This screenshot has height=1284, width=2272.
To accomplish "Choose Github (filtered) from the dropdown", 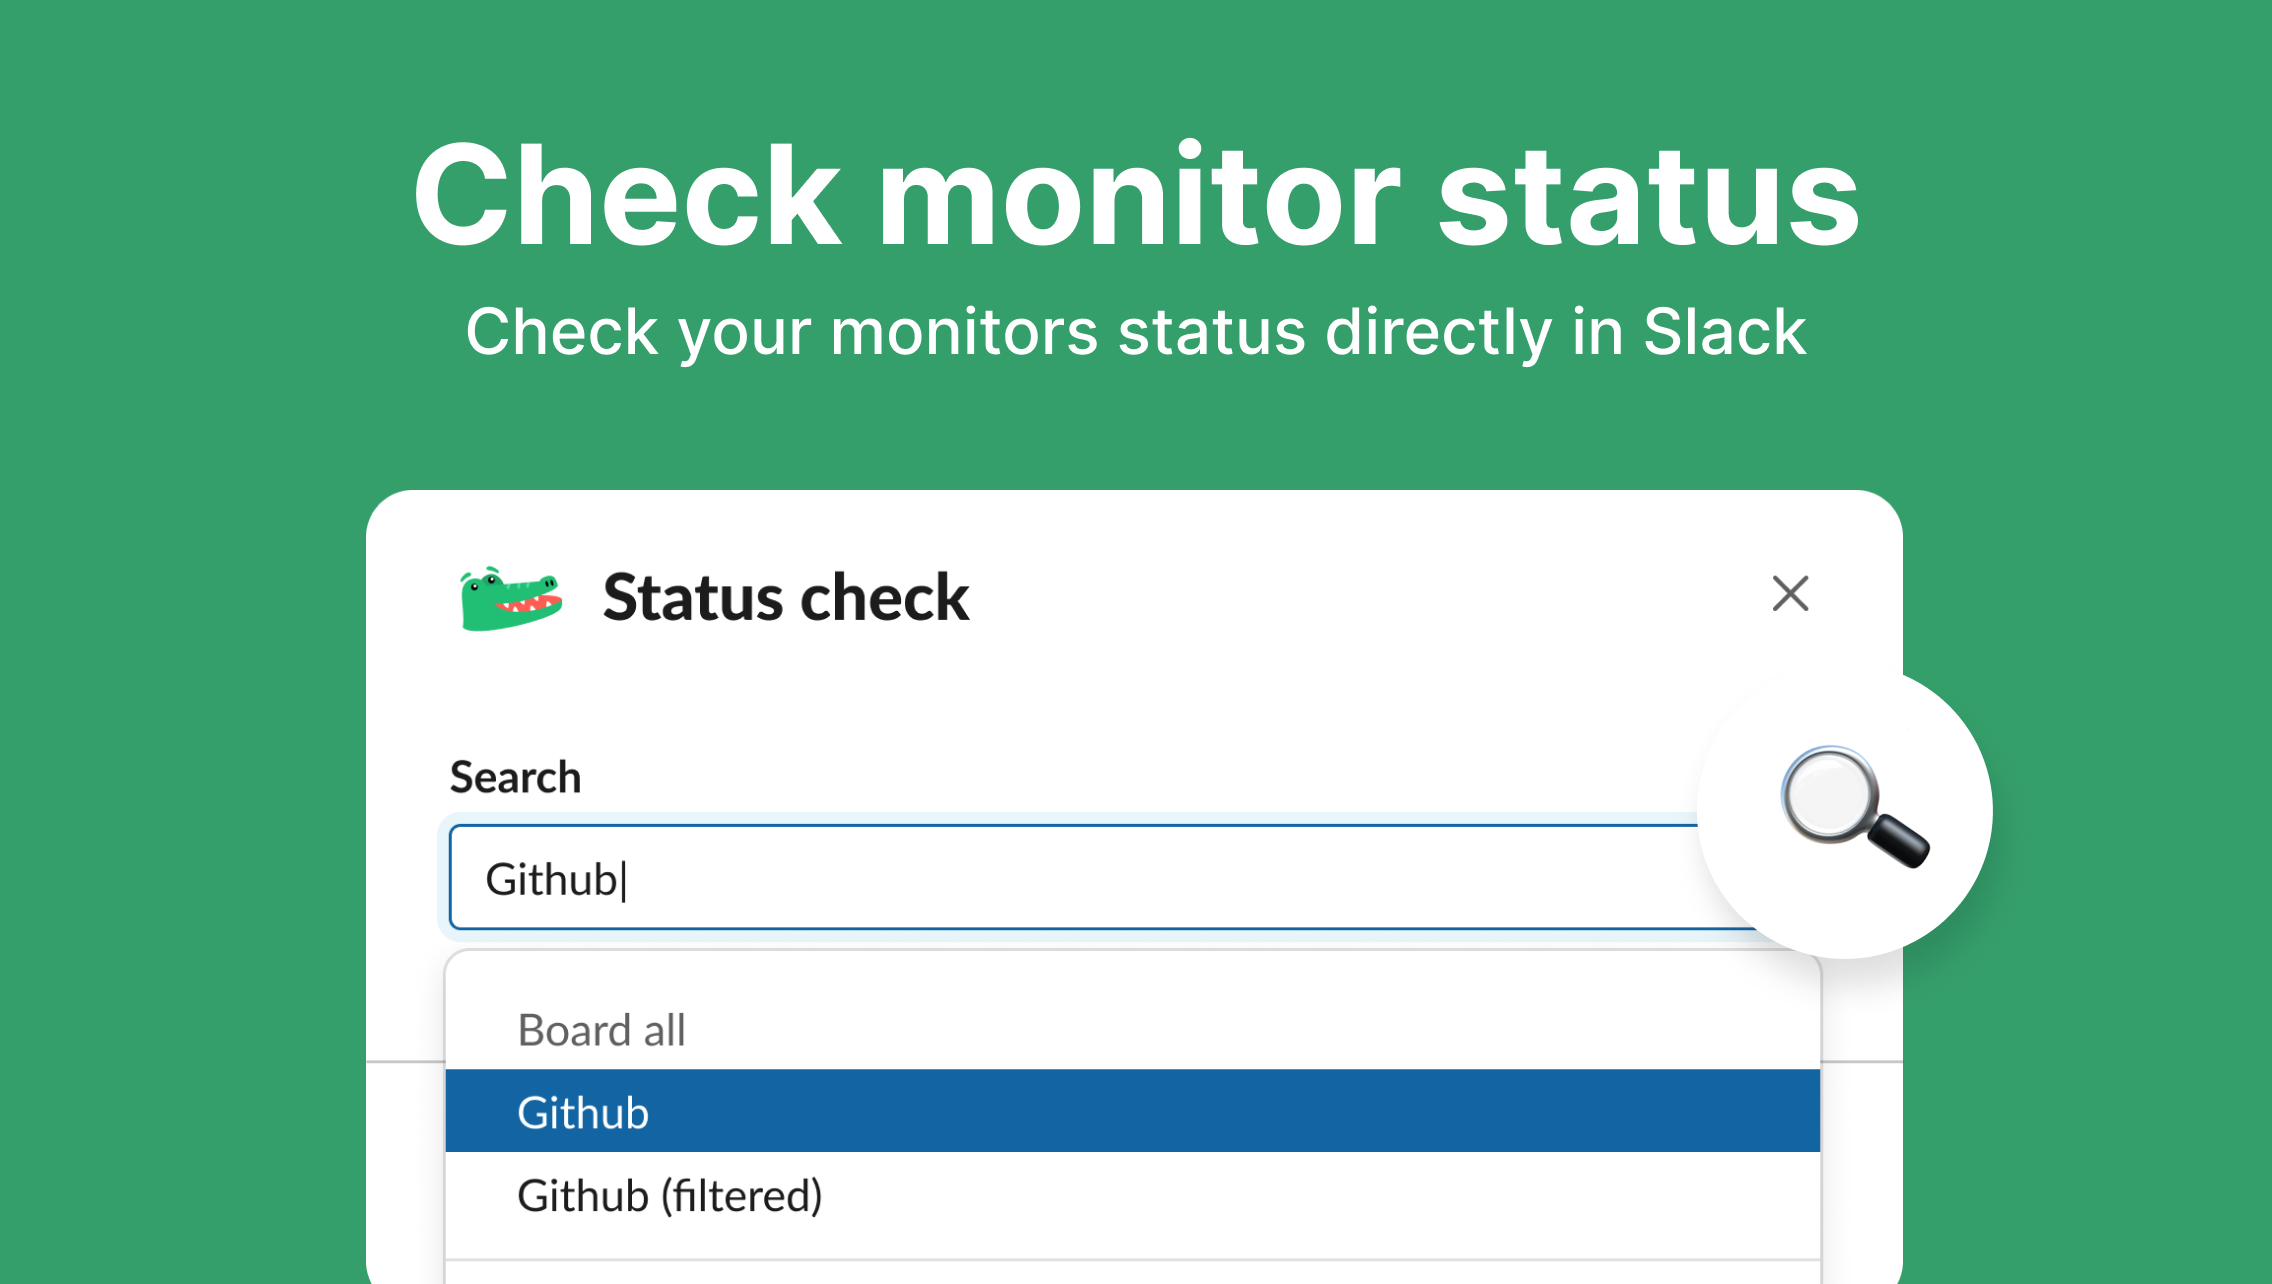I will click(670, 1196).
